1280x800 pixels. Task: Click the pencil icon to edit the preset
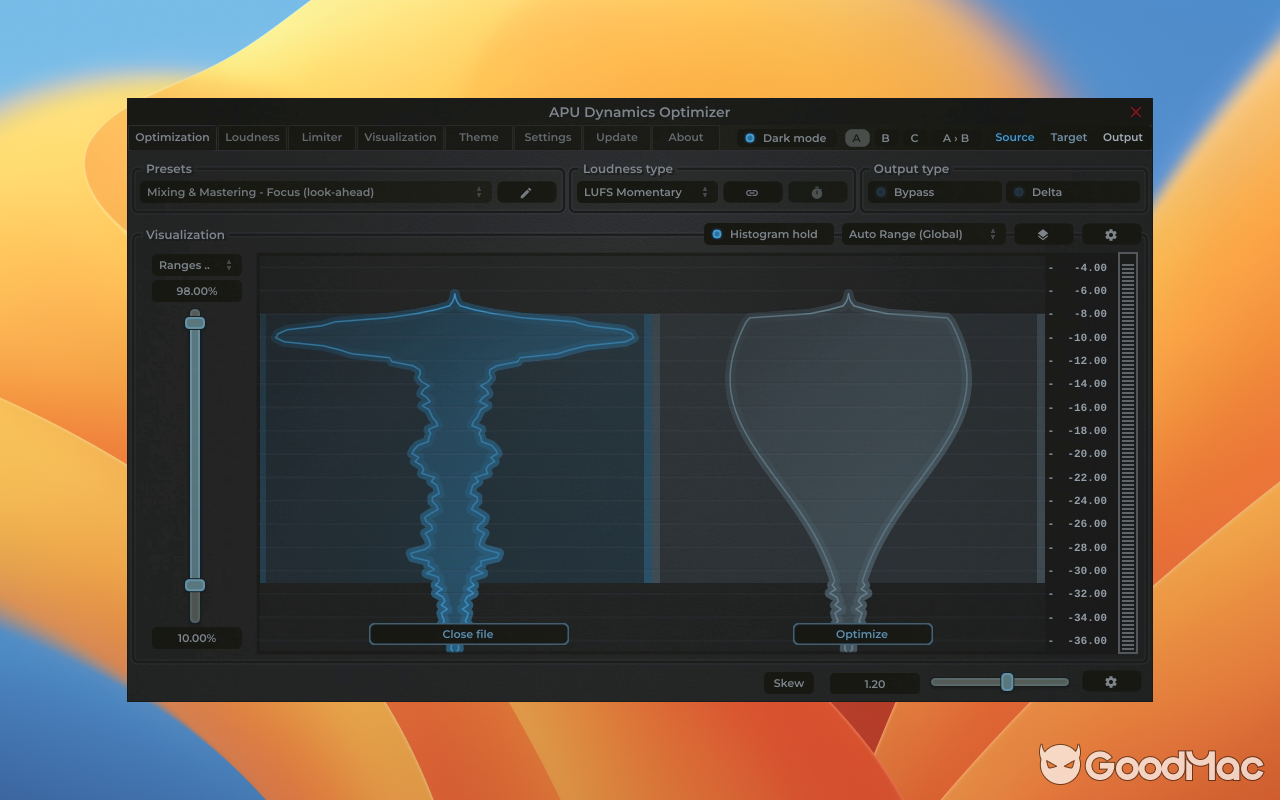526,192
